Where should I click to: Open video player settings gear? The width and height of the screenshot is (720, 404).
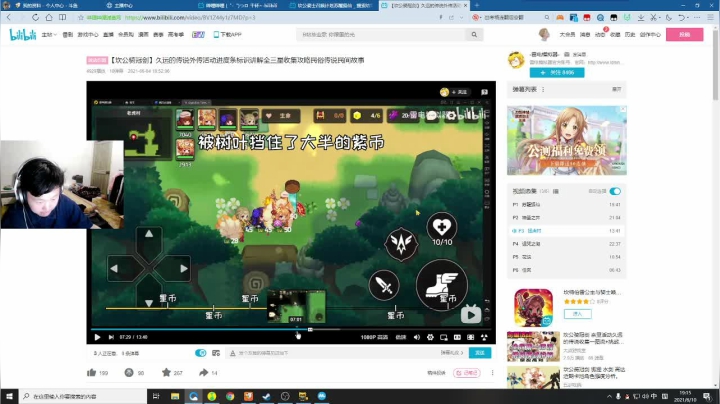430,337
